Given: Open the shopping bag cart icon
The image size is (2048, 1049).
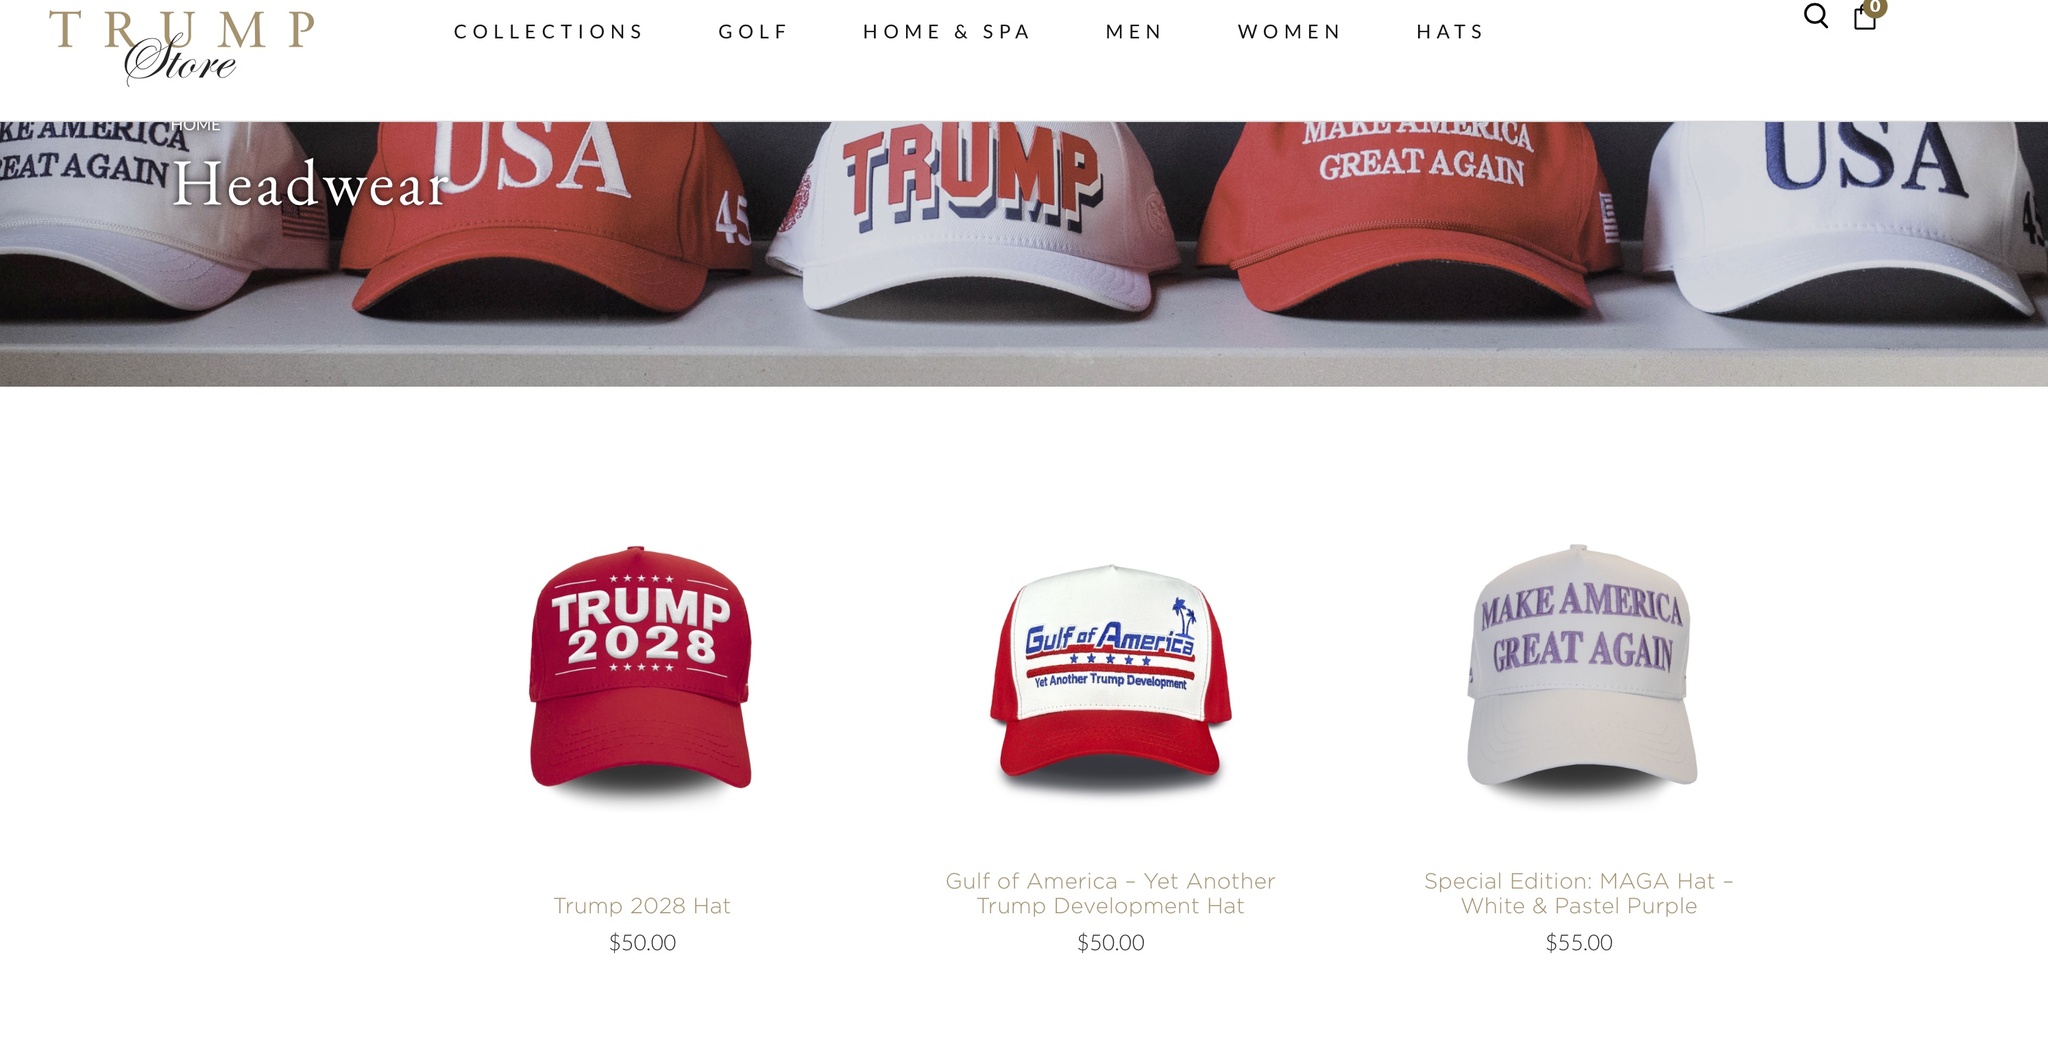Looking at the screenshot, I should point(1865,18).
